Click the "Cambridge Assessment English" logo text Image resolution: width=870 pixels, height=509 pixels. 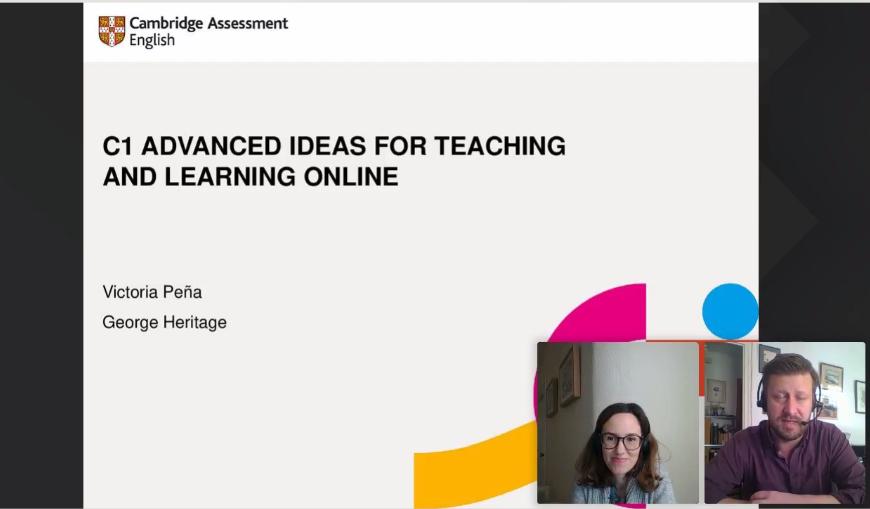(208, 31)
